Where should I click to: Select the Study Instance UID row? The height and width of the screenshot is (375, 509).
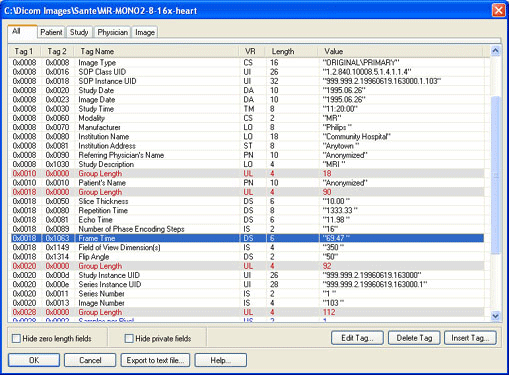(246, 275)
